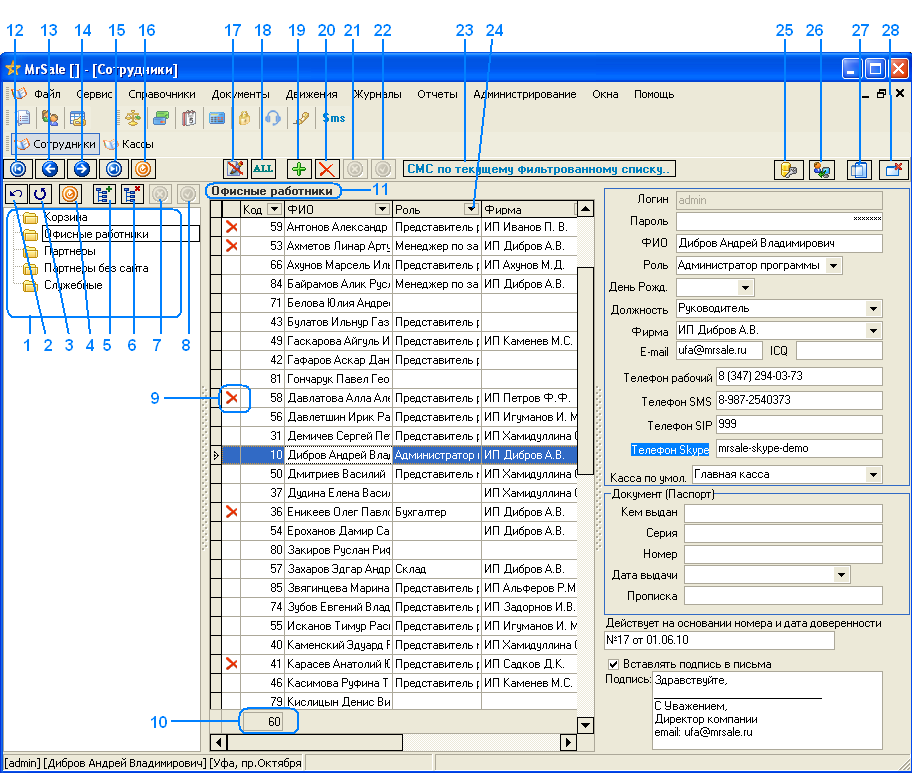Click the user with computer checkmark icon
Viewport: 912px width, 774px height.
pos(821,170)
